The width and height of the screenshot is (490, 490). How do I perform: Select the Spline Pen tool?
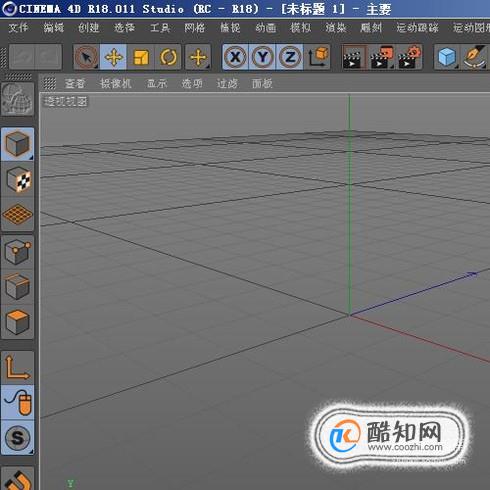[x=475, y=57]
